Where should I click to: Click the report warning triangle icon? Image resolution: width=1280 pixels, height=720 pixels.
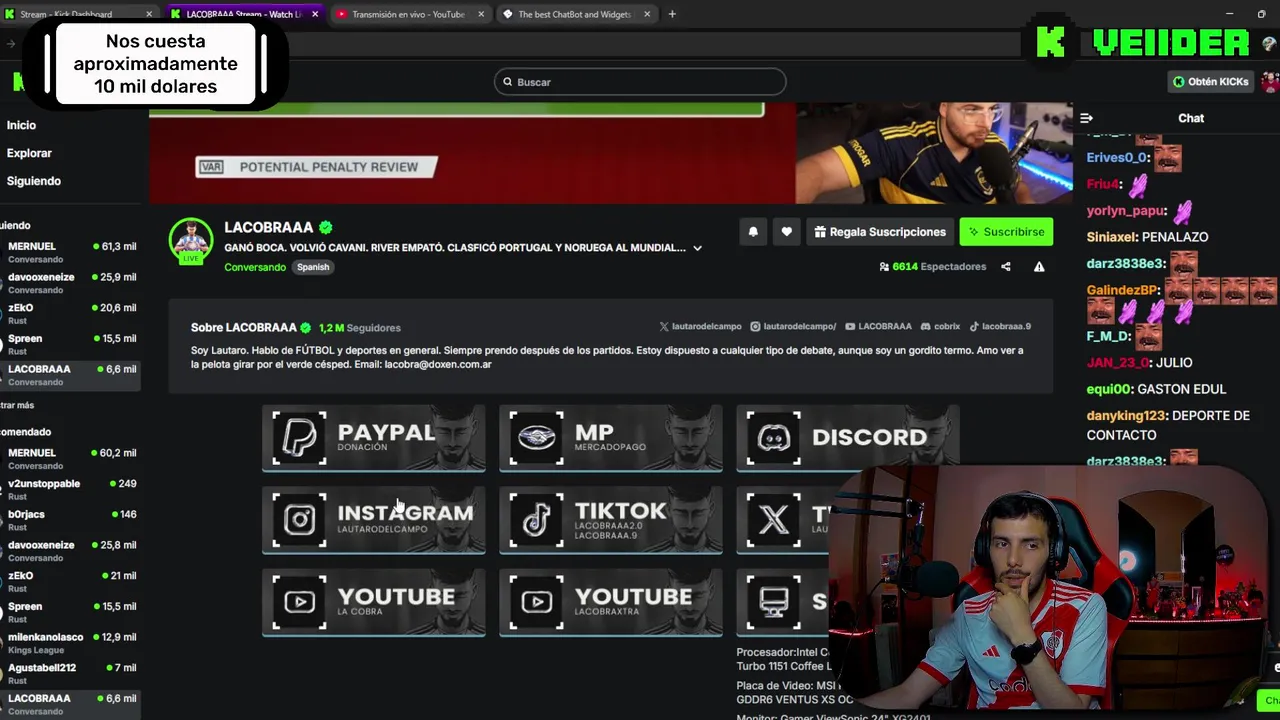click(x=1039, y=267)
